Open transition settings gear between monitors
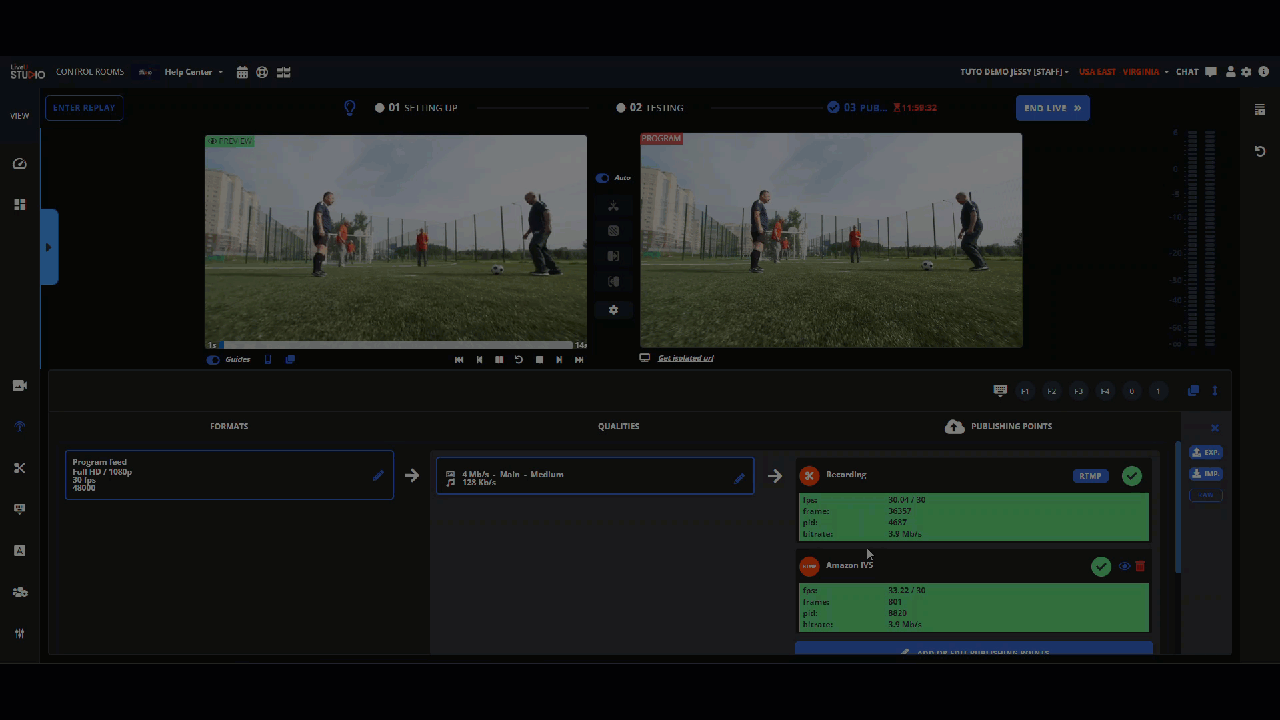 coord(613,310)
